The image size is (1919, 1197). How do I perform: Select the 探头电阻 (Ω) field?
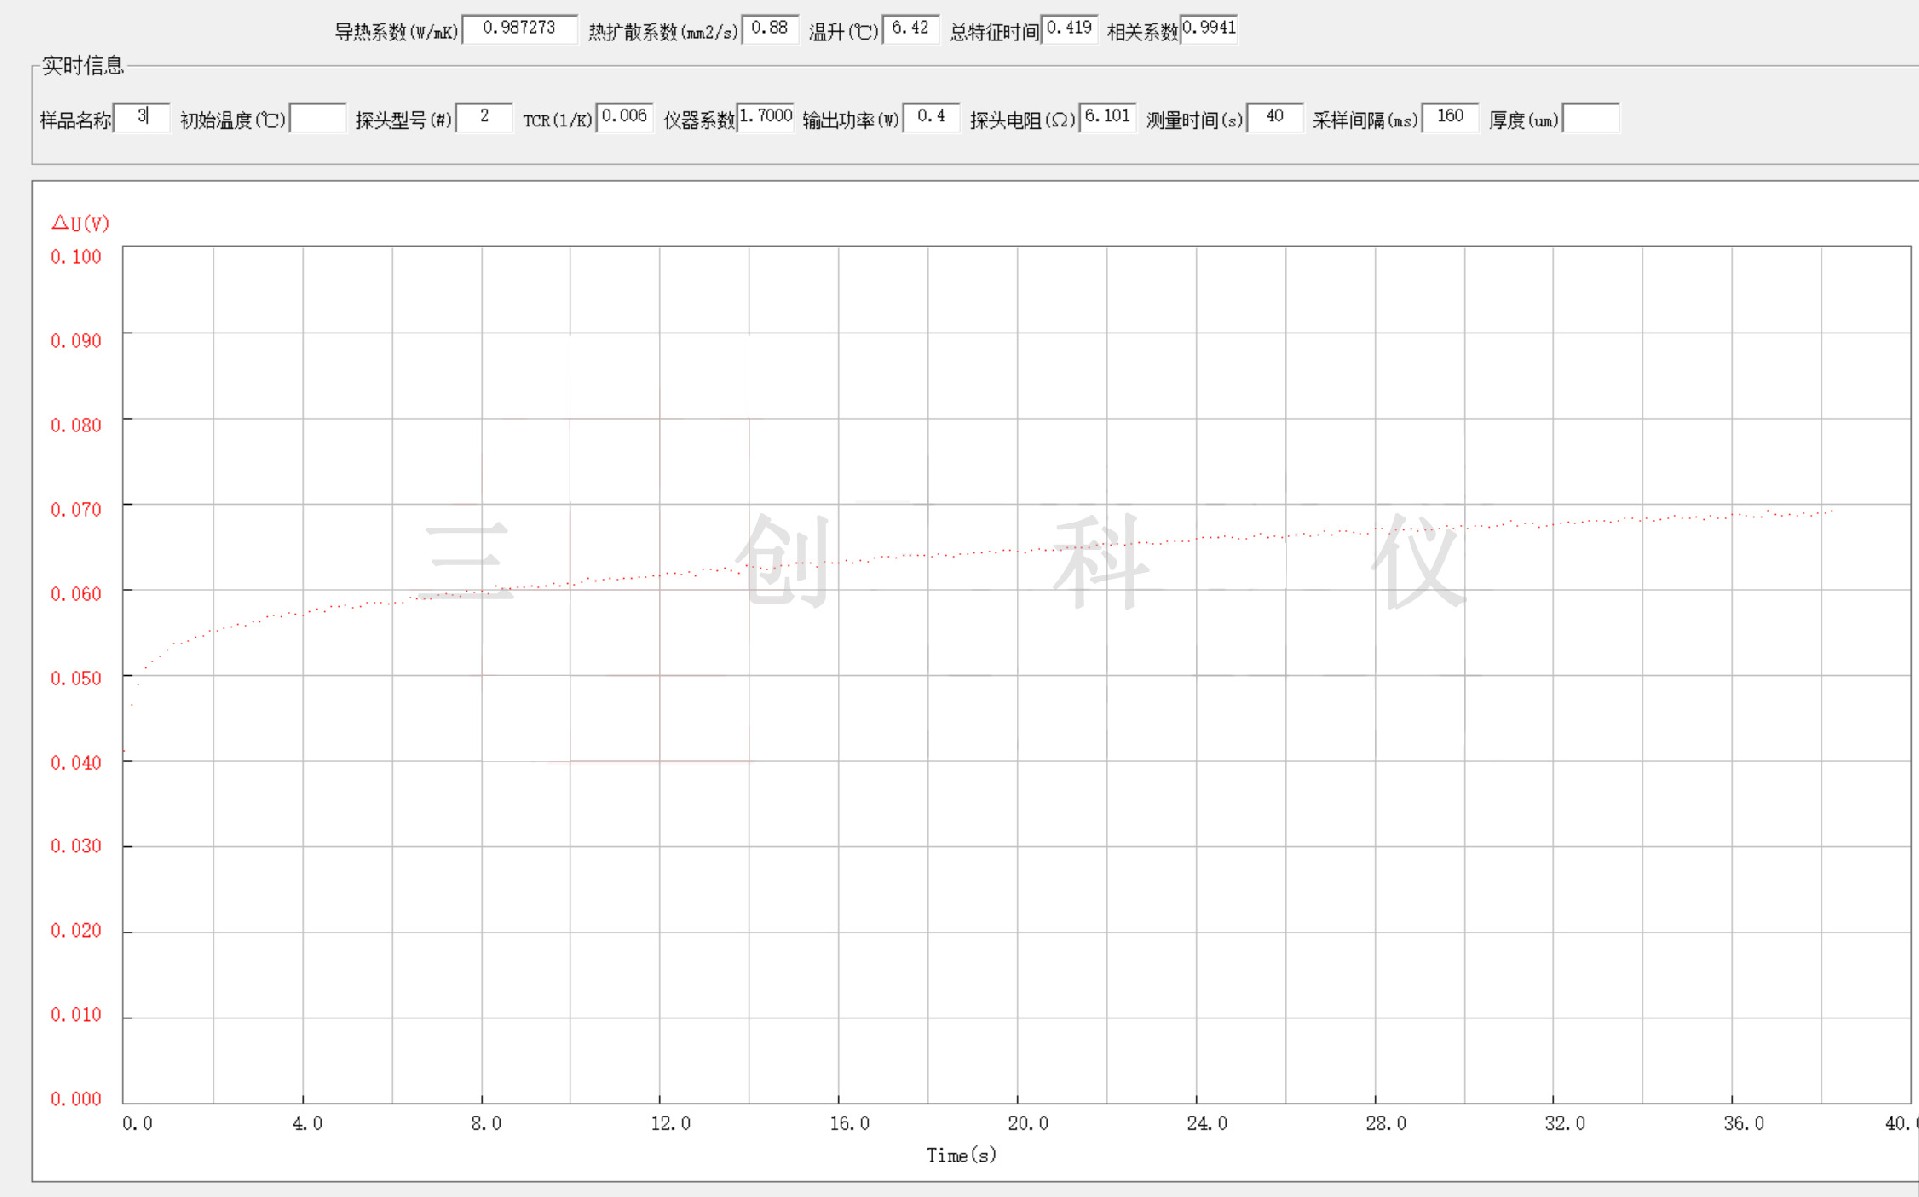coord(1107,118)
